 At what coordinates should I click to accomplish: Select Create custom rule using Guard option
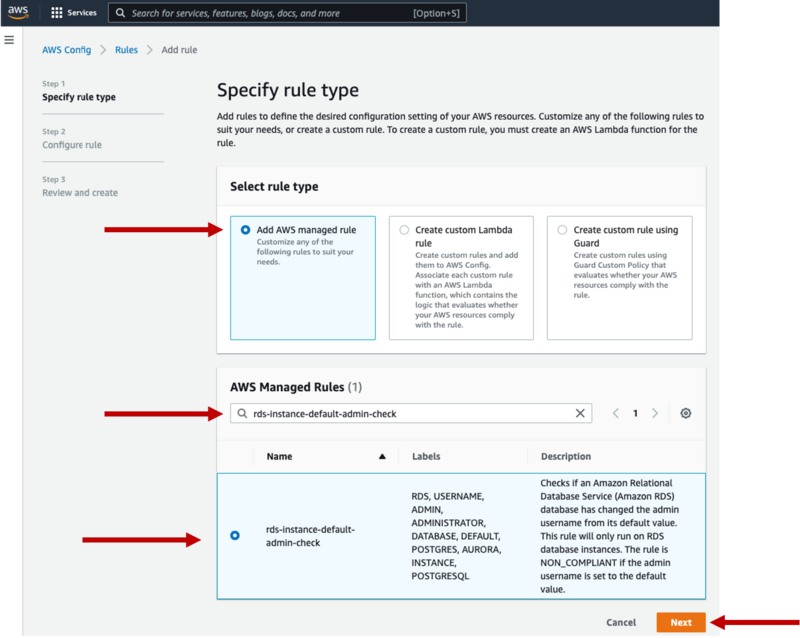[562, 230]
